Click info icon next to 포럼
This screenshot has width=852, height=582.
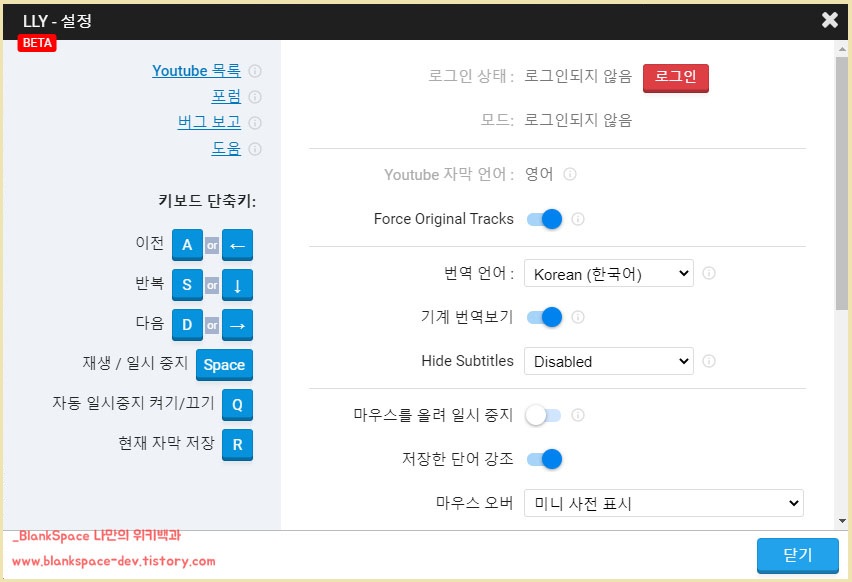pos(255,97)
